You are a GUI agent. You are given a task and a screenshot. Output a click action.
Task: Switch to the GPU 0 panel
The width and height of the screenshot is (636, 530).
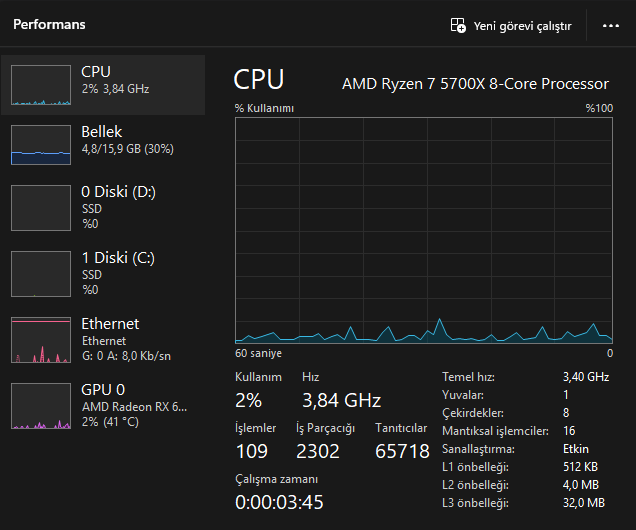[103, 406]
